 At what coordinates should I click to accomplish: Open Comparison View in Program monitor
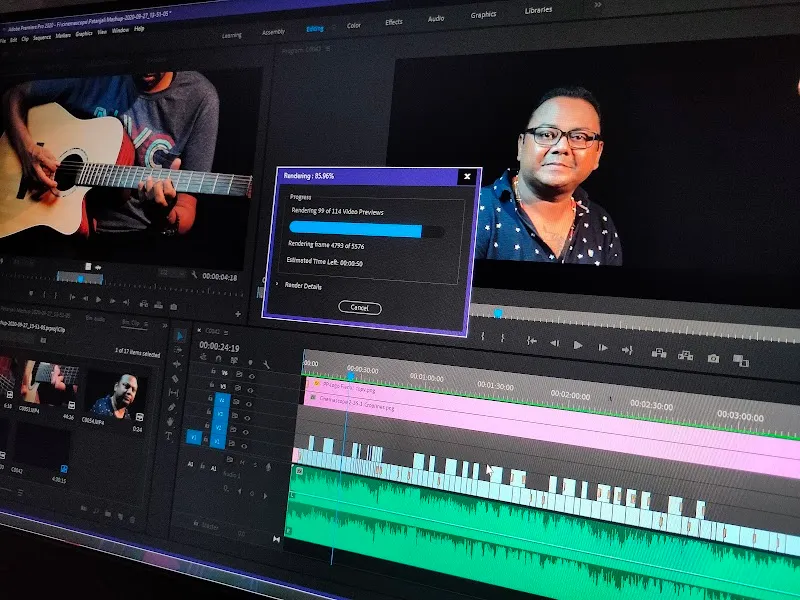(x=740, y=361)
